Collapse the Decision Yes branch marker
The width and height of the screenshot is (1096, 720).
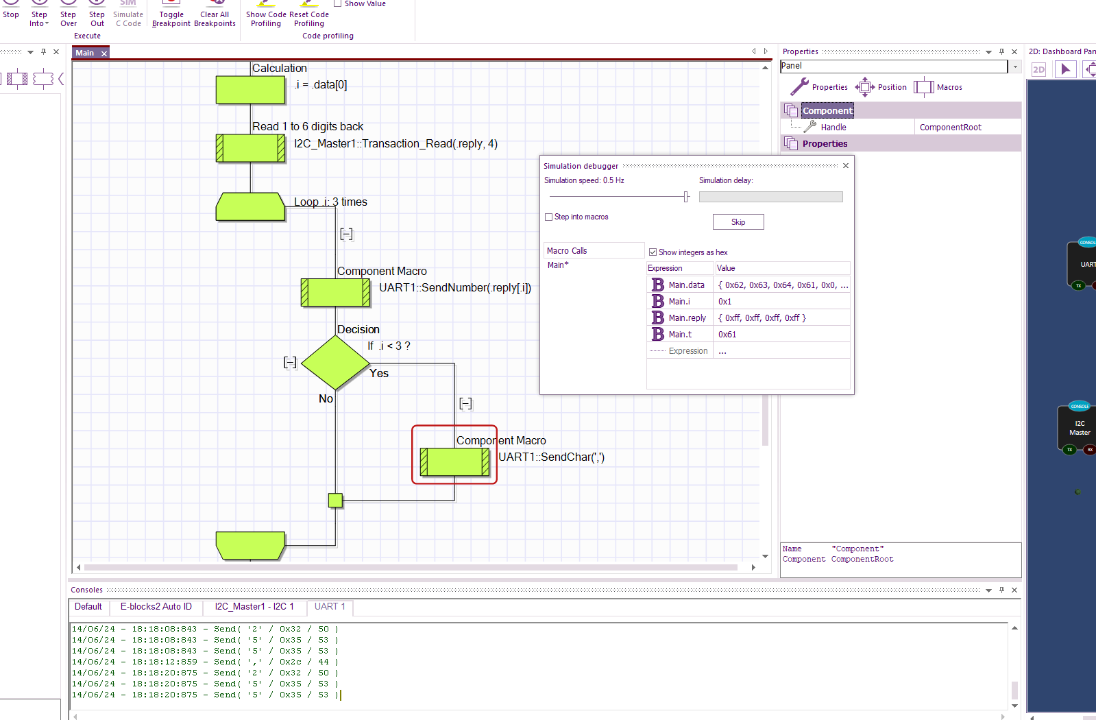[x=466, y=403]
